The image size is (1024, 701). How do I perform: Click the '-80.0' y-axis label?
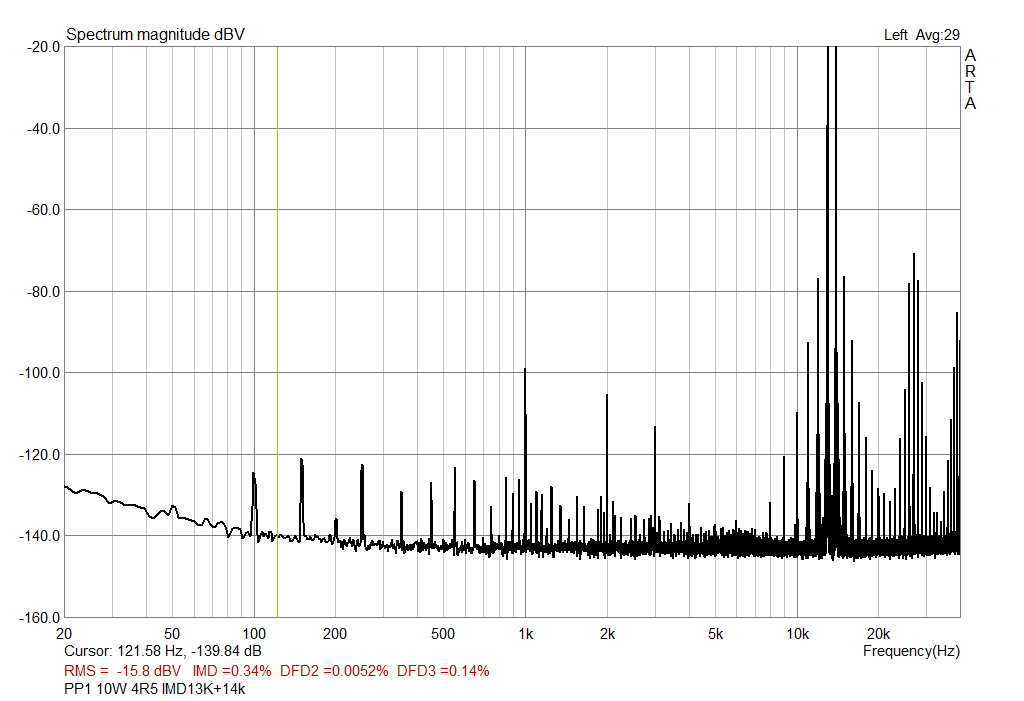pos(43,291)
